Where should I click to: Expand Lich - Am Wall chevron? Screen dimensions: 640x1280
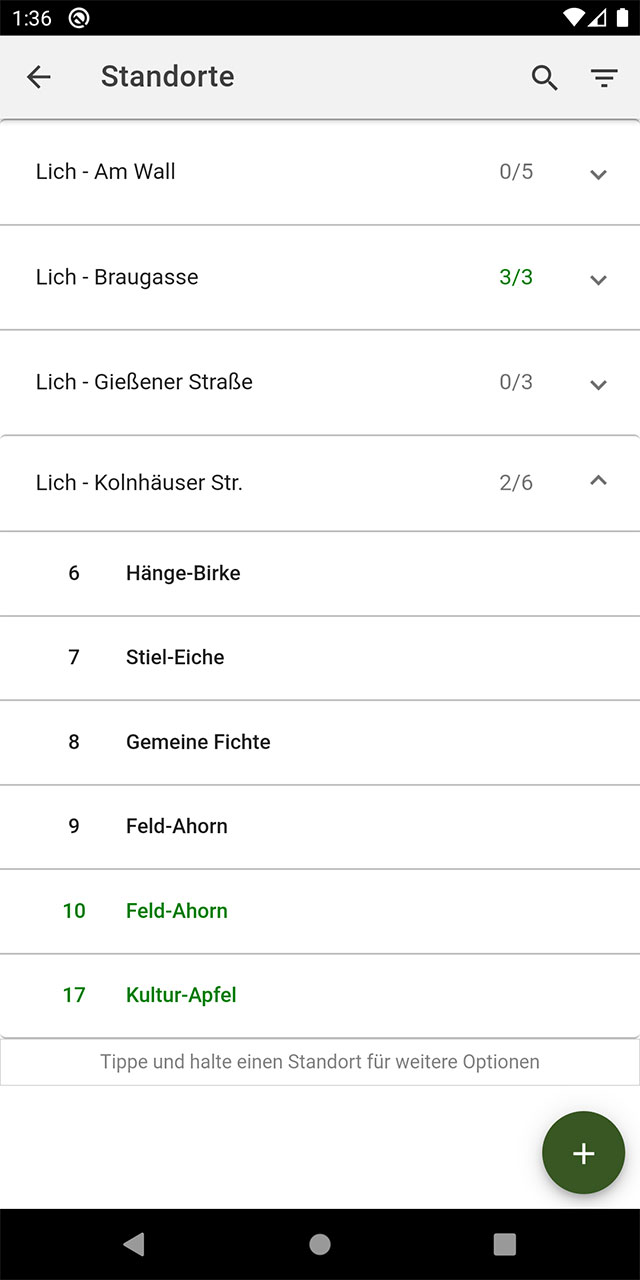click(599, 174)
